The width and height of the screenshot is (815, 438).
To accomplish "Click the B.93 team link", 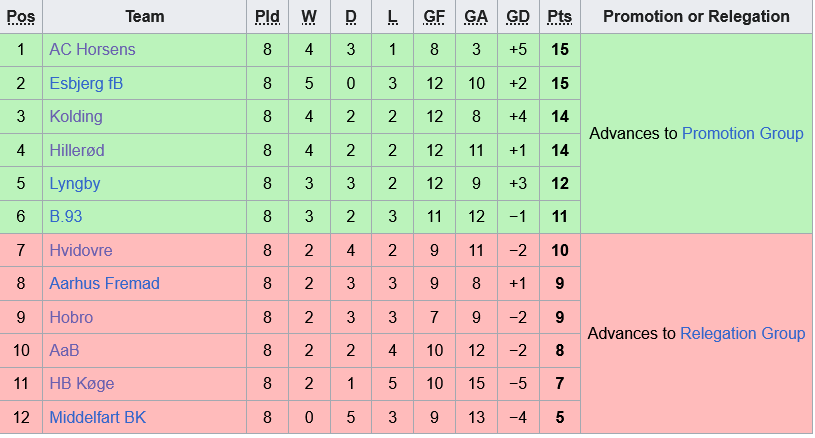I will [x=67, y=216].
